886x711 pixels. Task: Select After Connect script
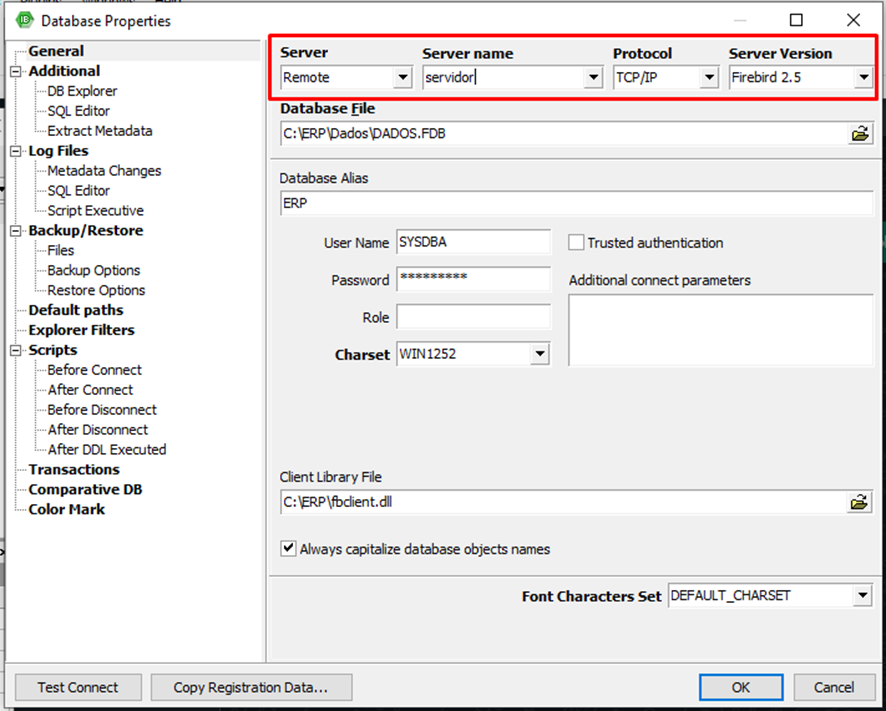(x=90, y=389)
